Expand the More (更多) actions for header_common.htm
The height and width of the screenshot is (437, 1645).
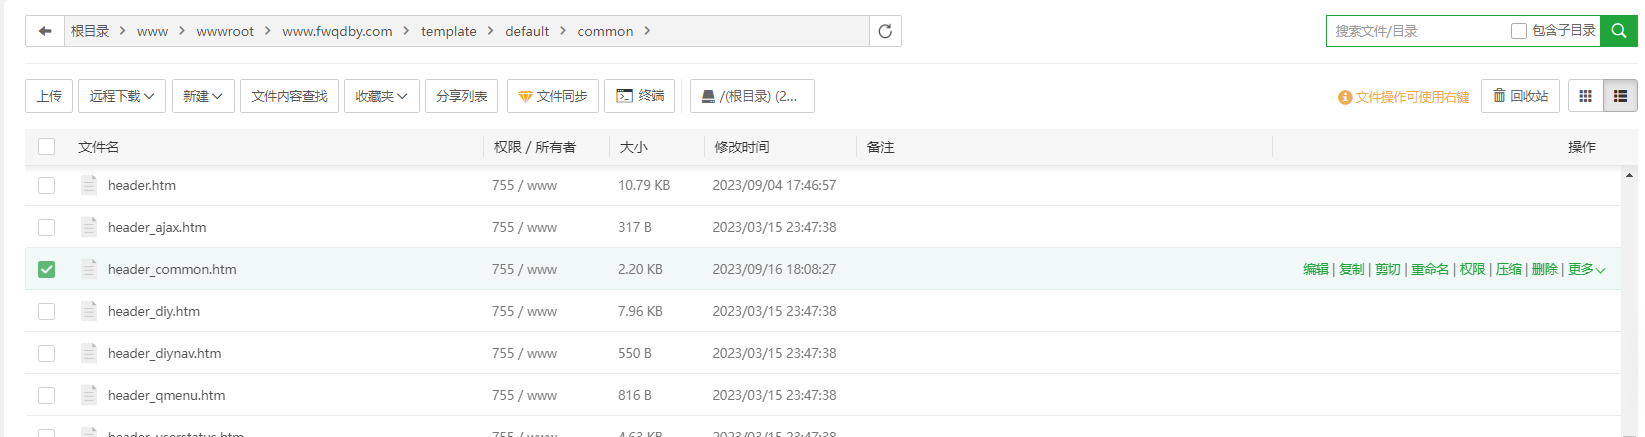coord(1585,269)
